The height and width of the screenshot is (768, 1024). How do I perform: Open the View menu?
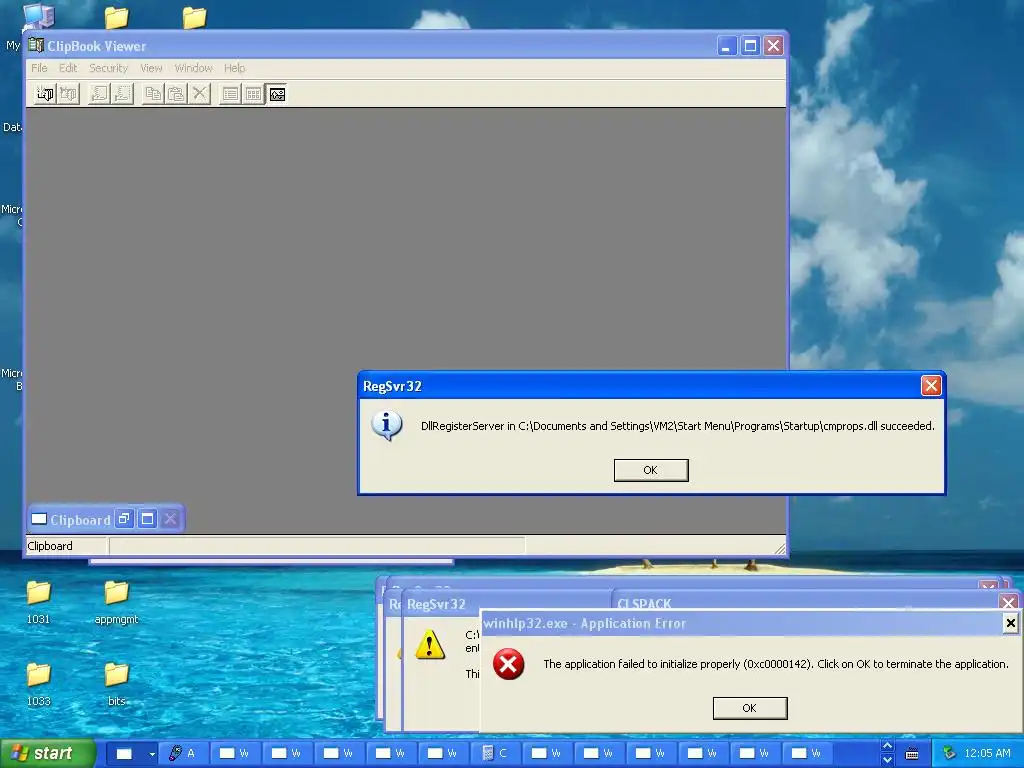point(151,68)
